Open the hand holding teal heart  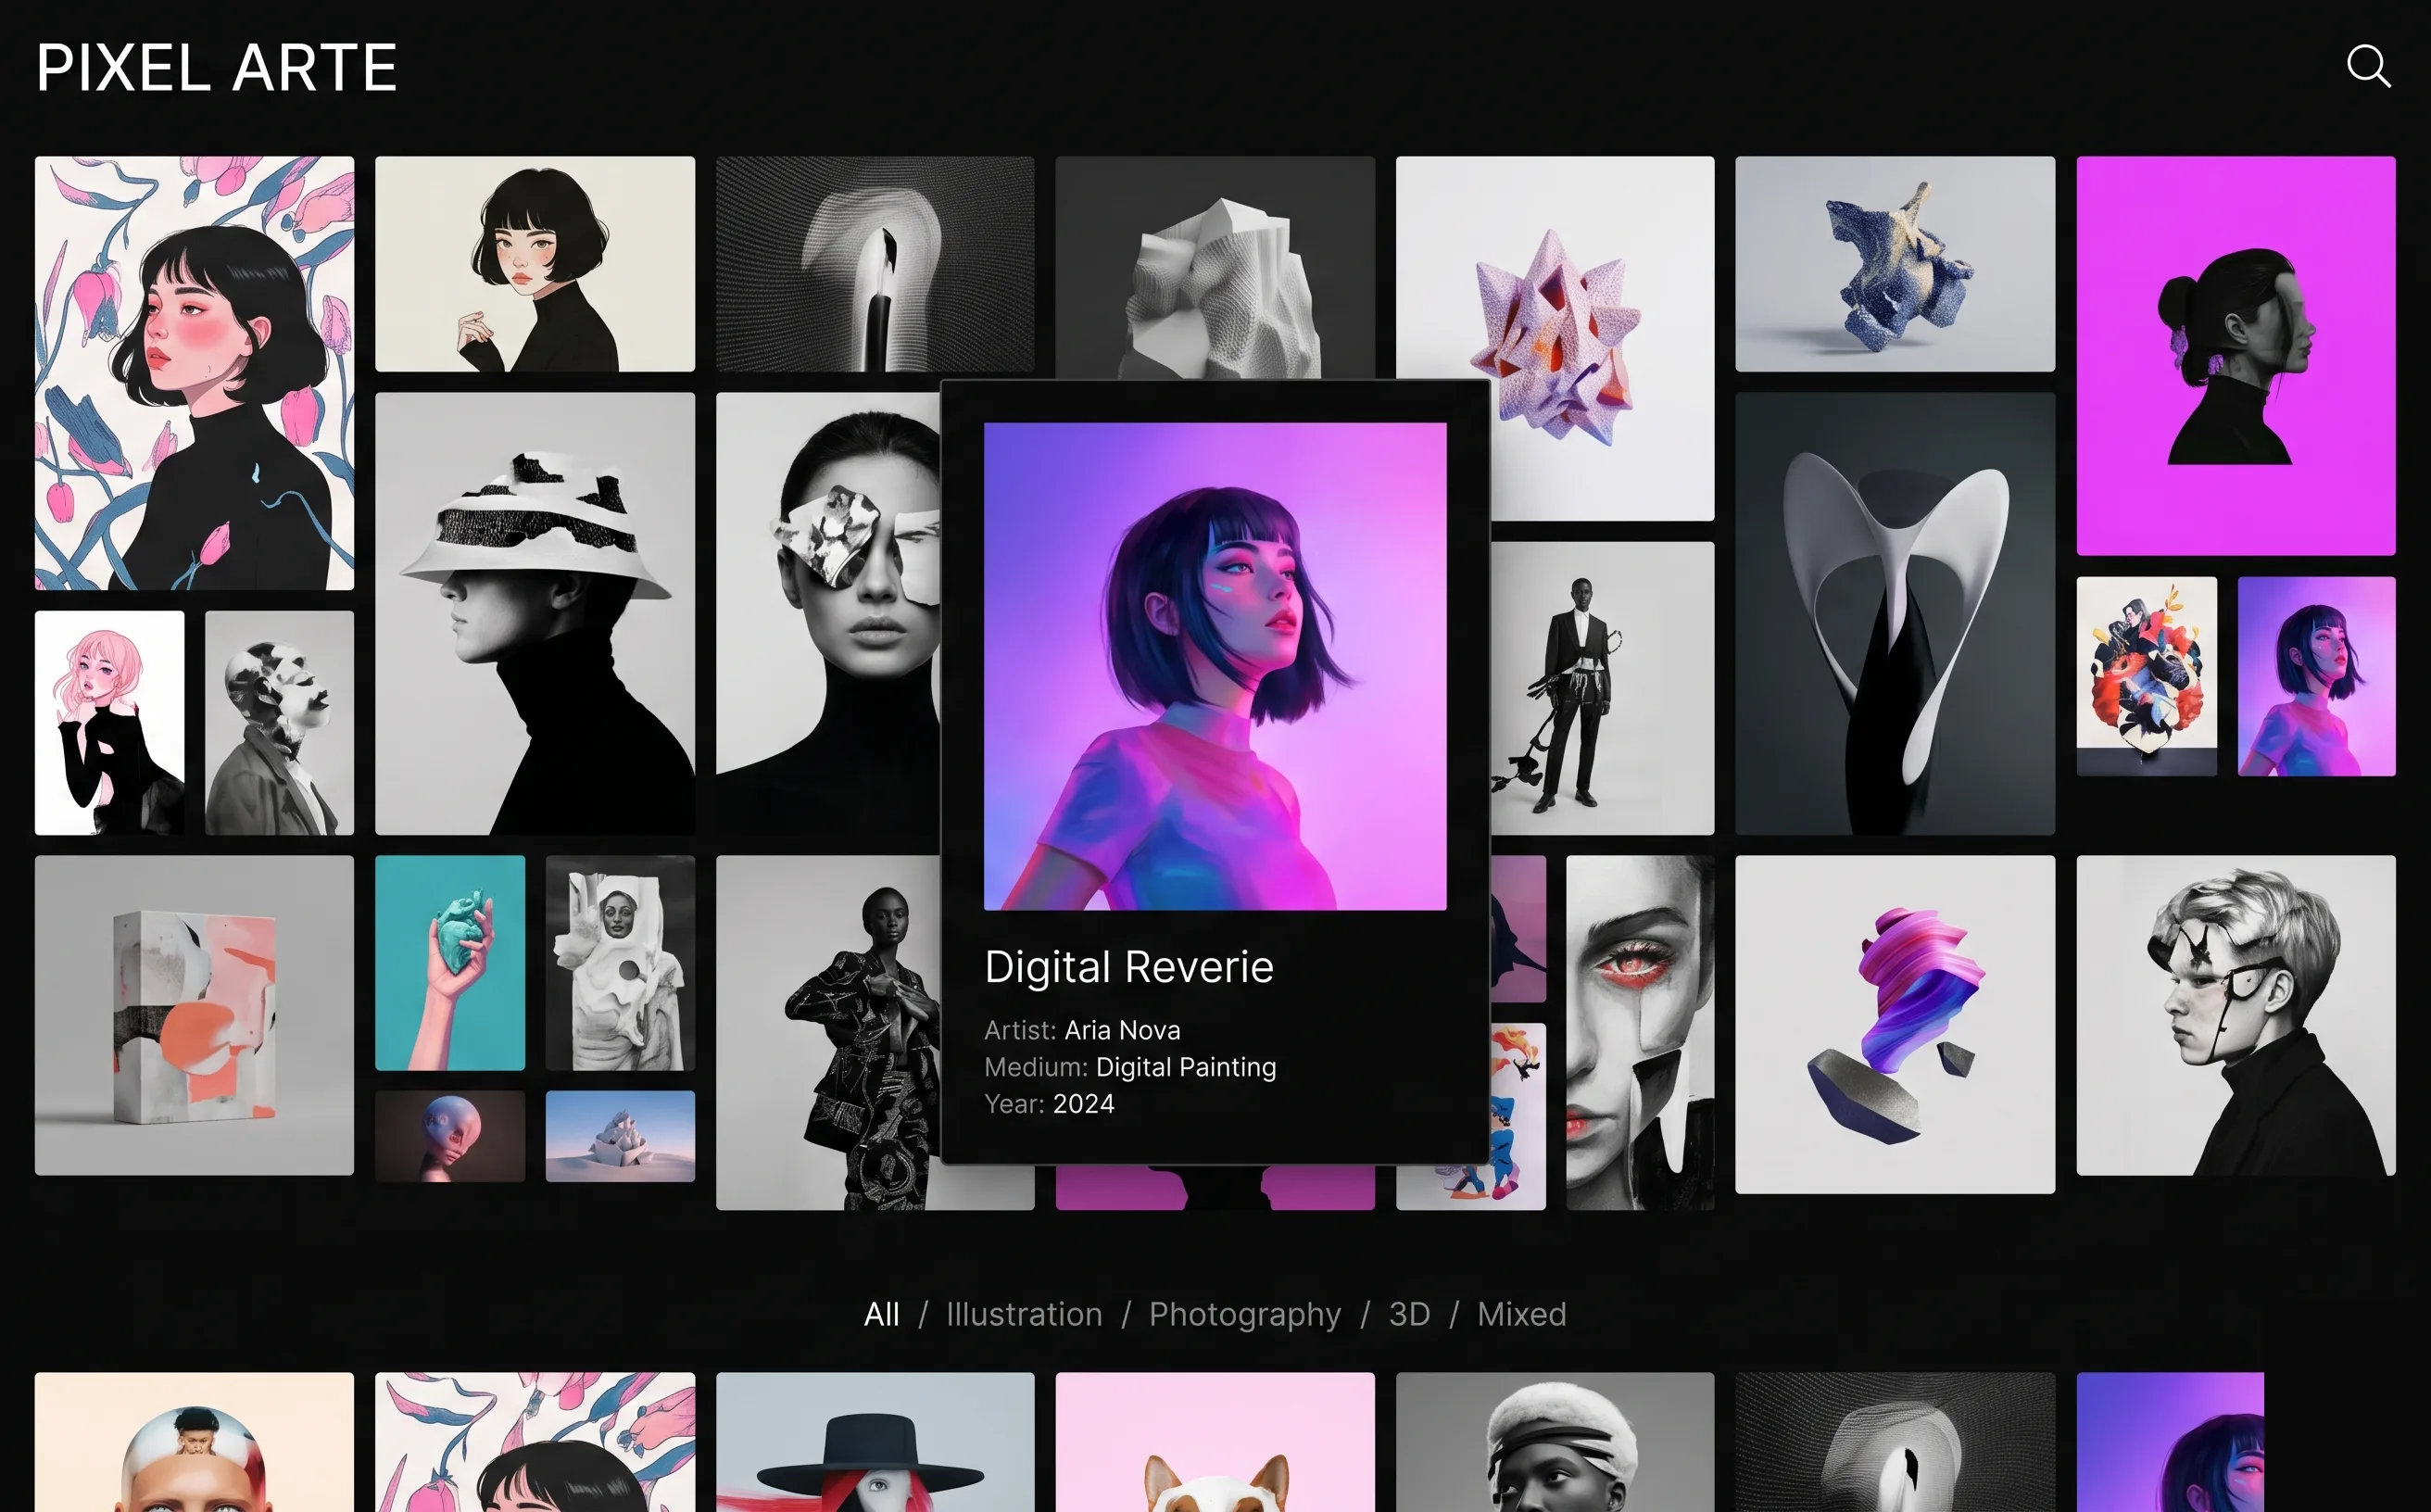(450, 963)
